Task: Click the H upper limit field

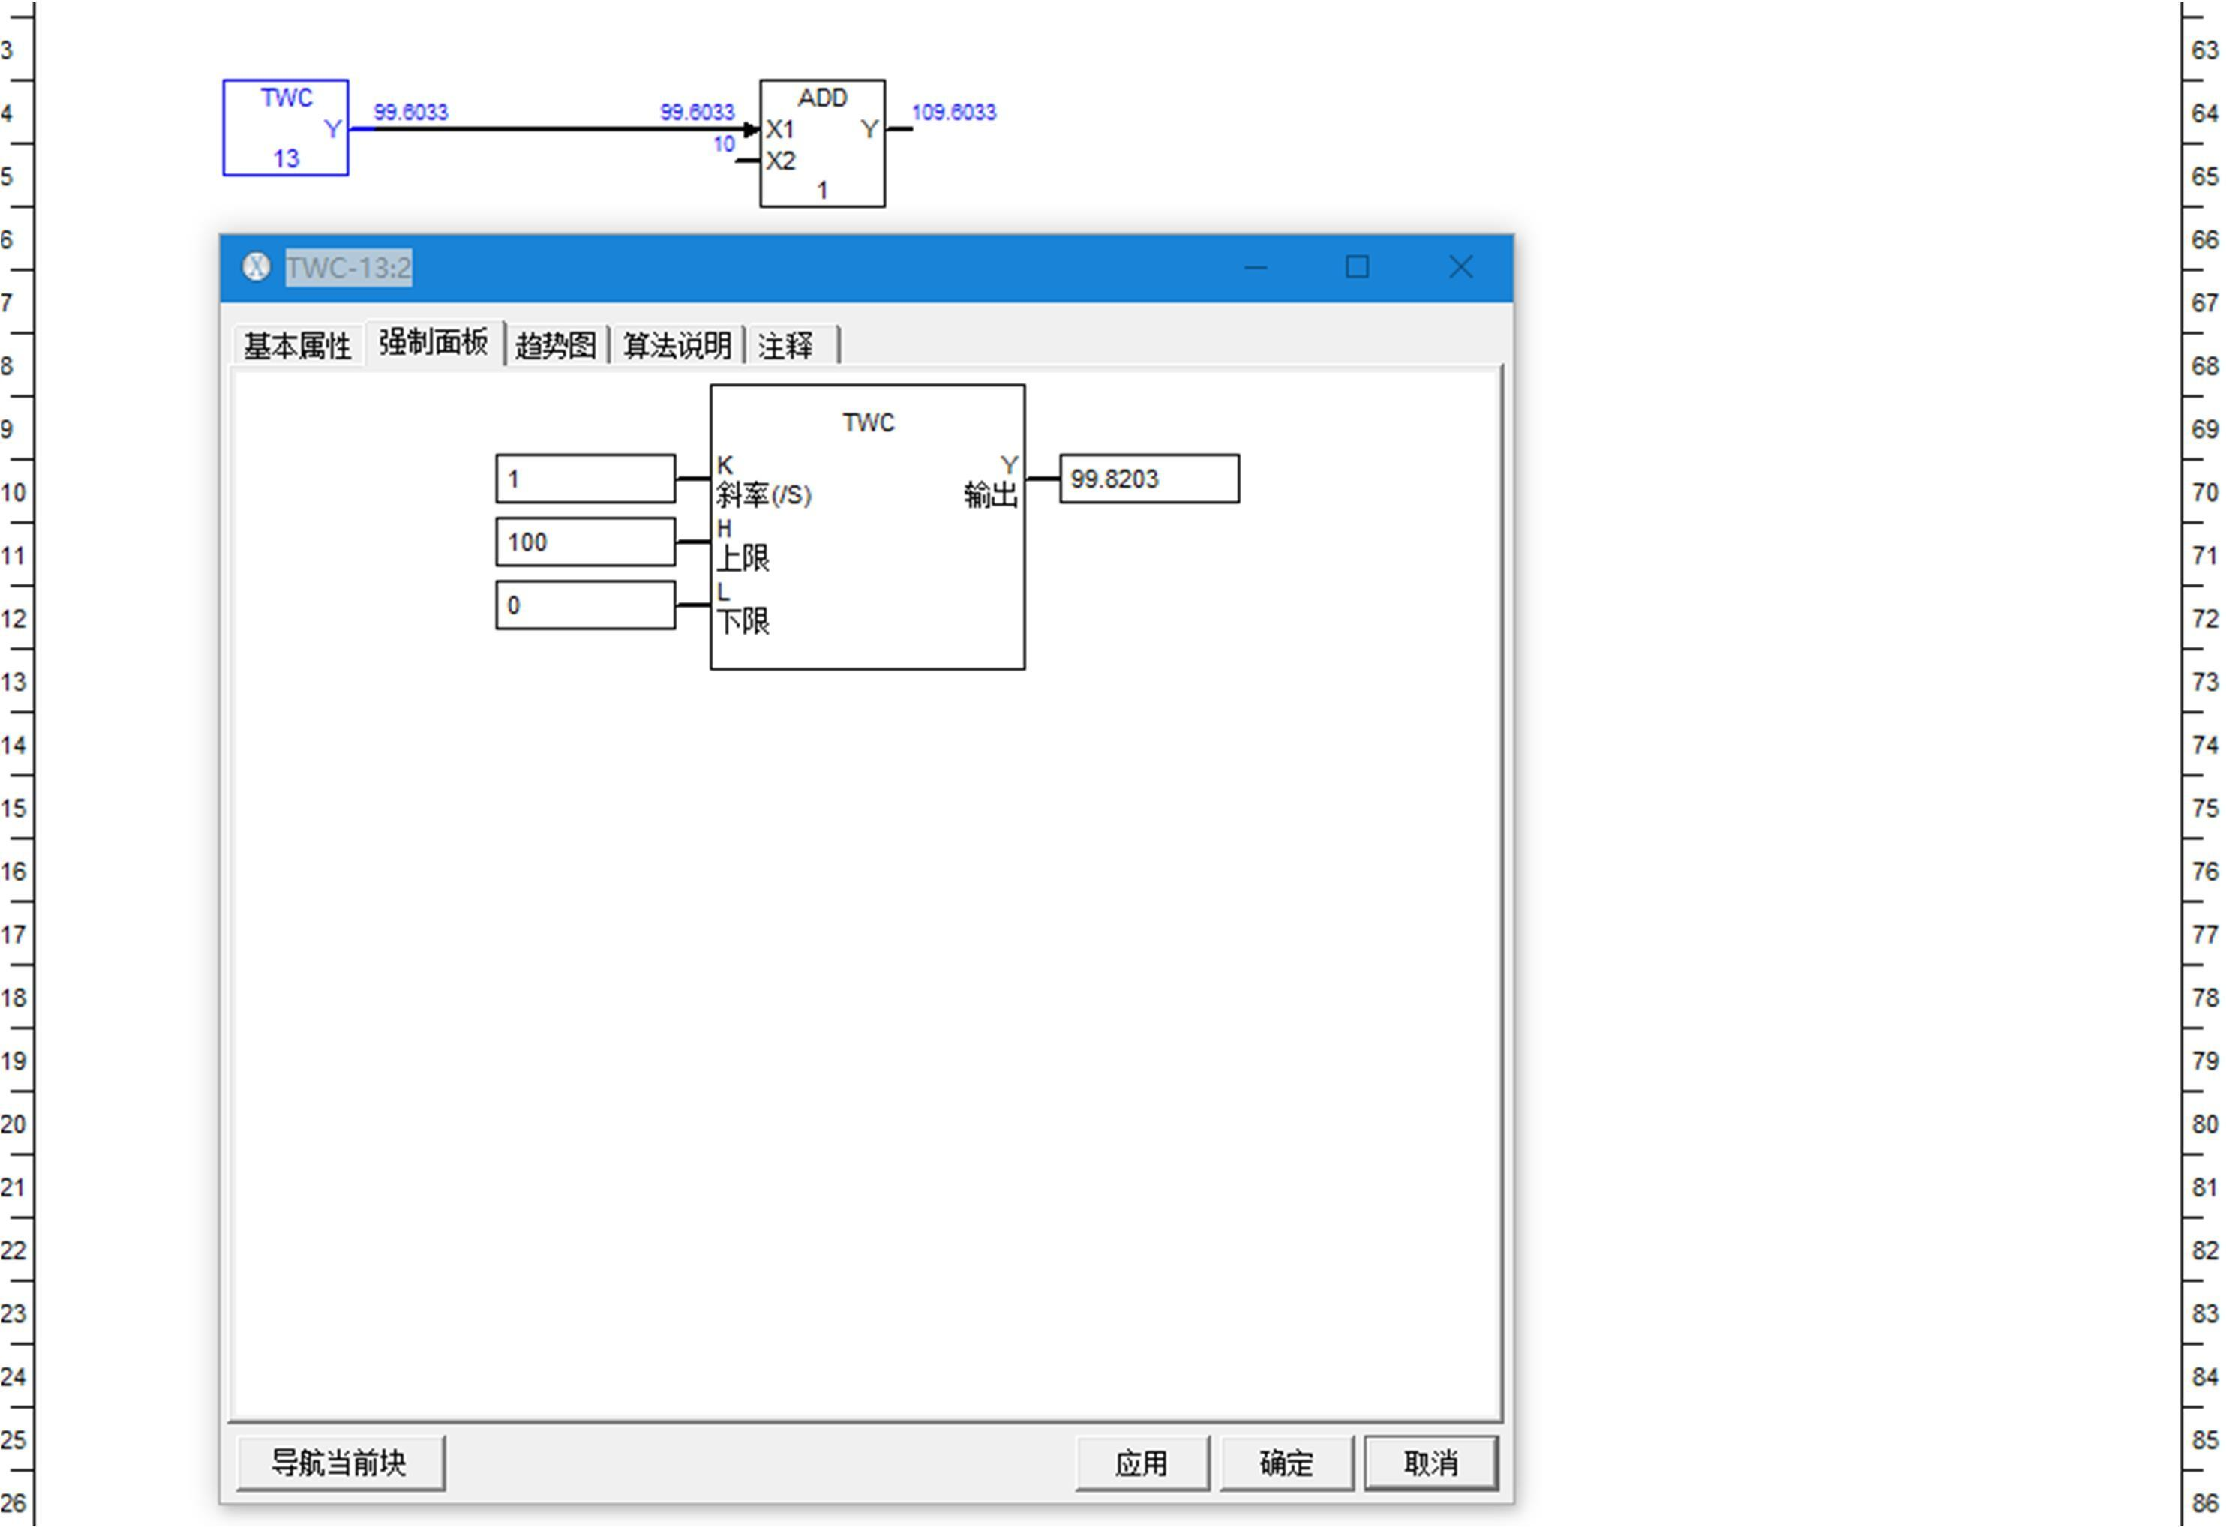Action: point(585,542)
